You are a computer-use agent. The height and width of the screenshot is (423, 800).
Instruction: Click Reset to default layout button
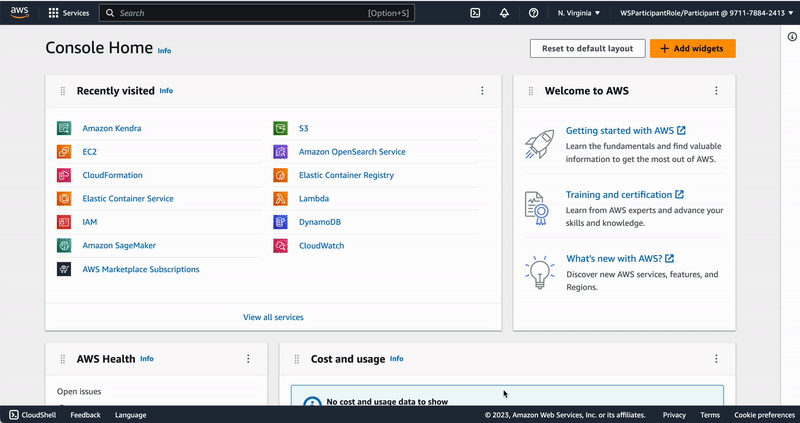587,48
